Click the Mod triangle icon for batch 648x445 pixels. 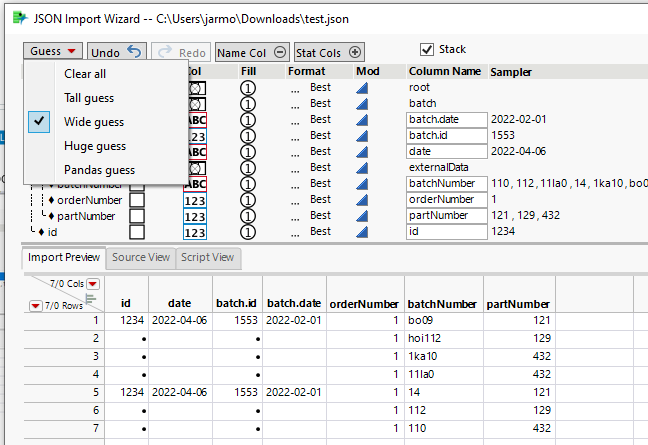pos(362,104)
